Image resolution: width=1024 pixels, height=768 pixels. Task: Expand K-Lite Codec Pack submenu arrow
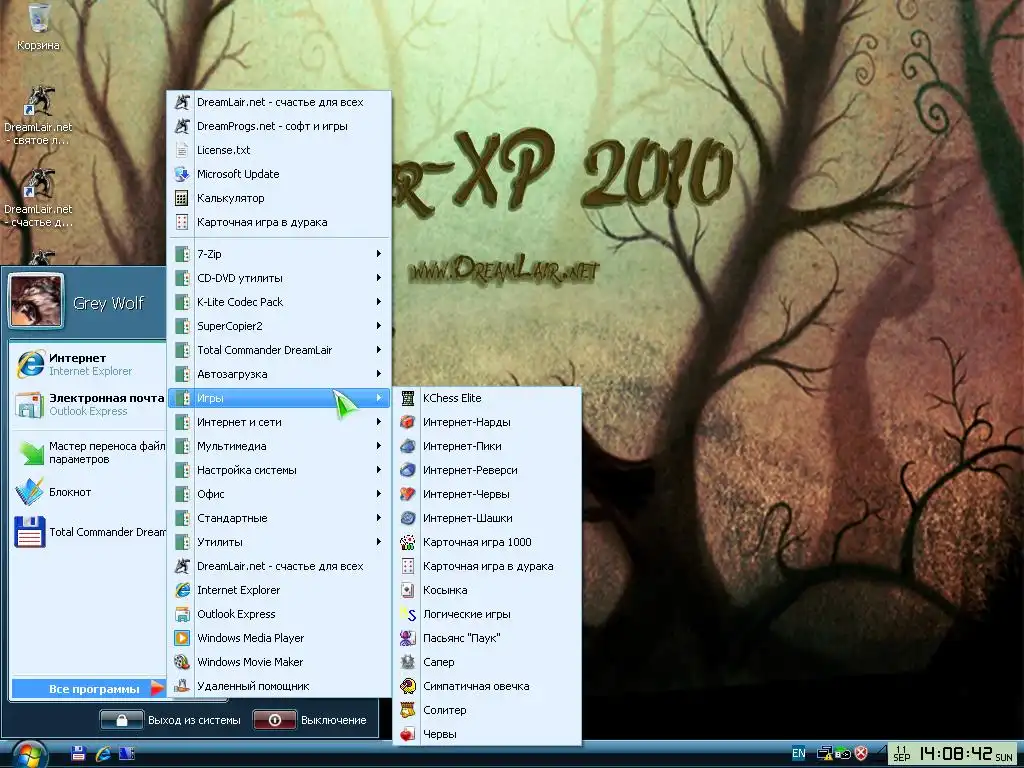(x=379, y=302)
